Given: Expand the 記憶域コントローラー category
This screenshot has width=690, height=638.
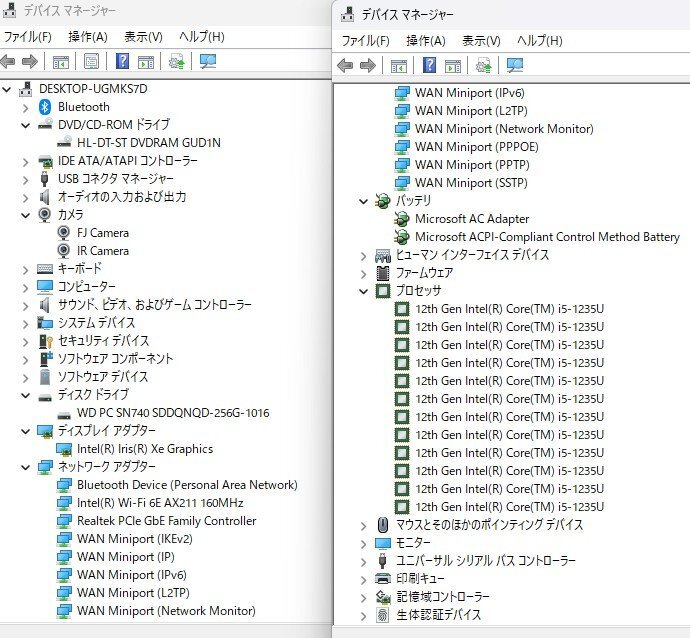Looking at the screenshot, I should (363, 598).
